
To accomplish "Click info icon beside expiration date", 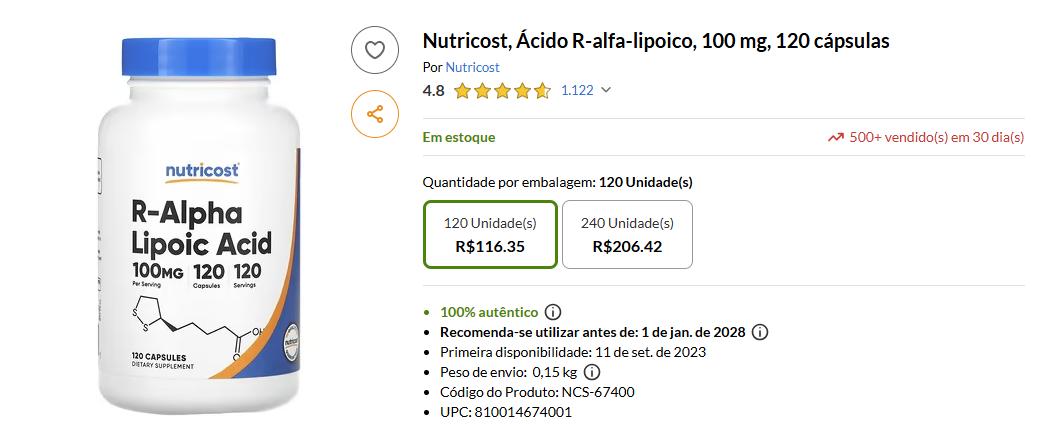I will 760,332.
